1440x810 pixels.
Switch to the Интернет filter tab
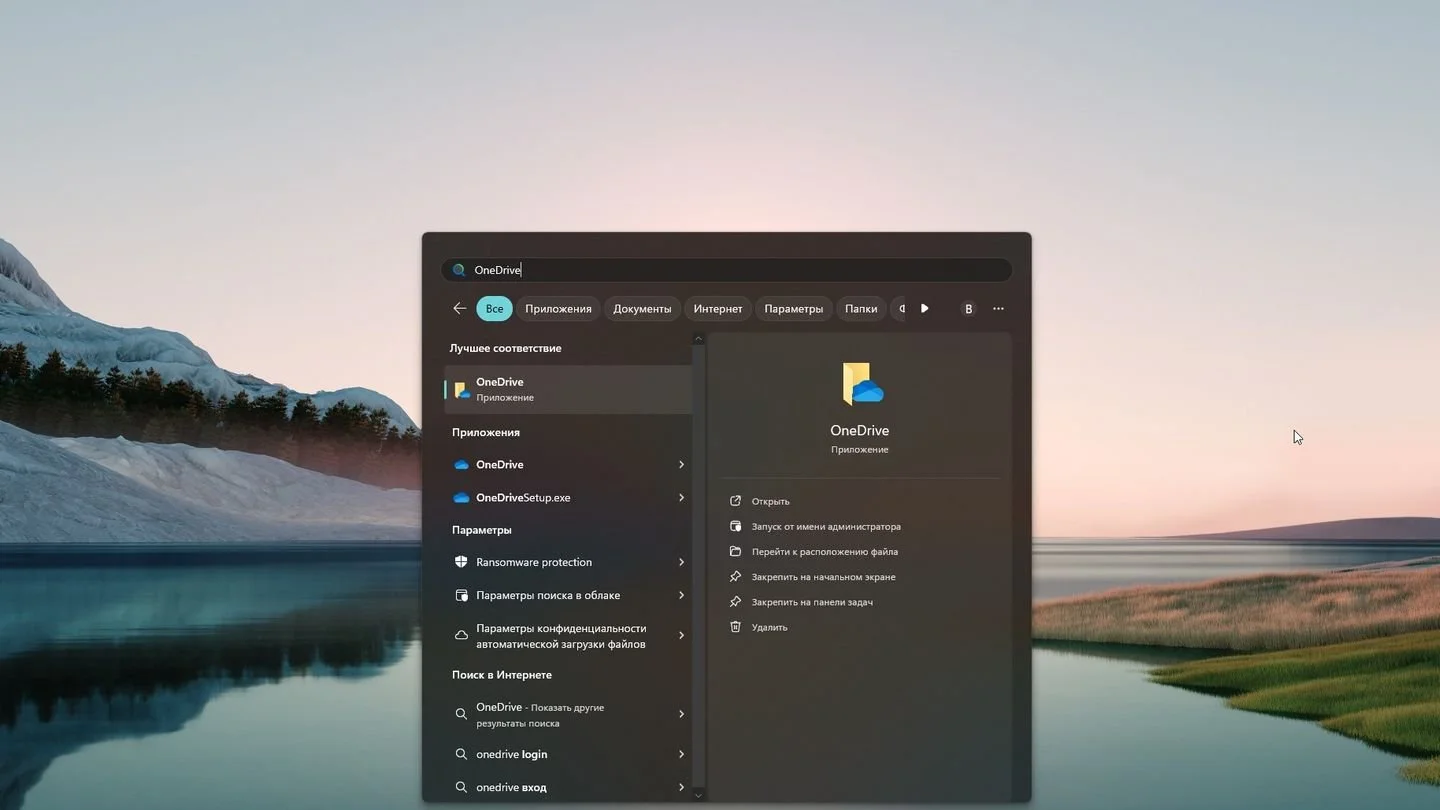pos(718,308)
